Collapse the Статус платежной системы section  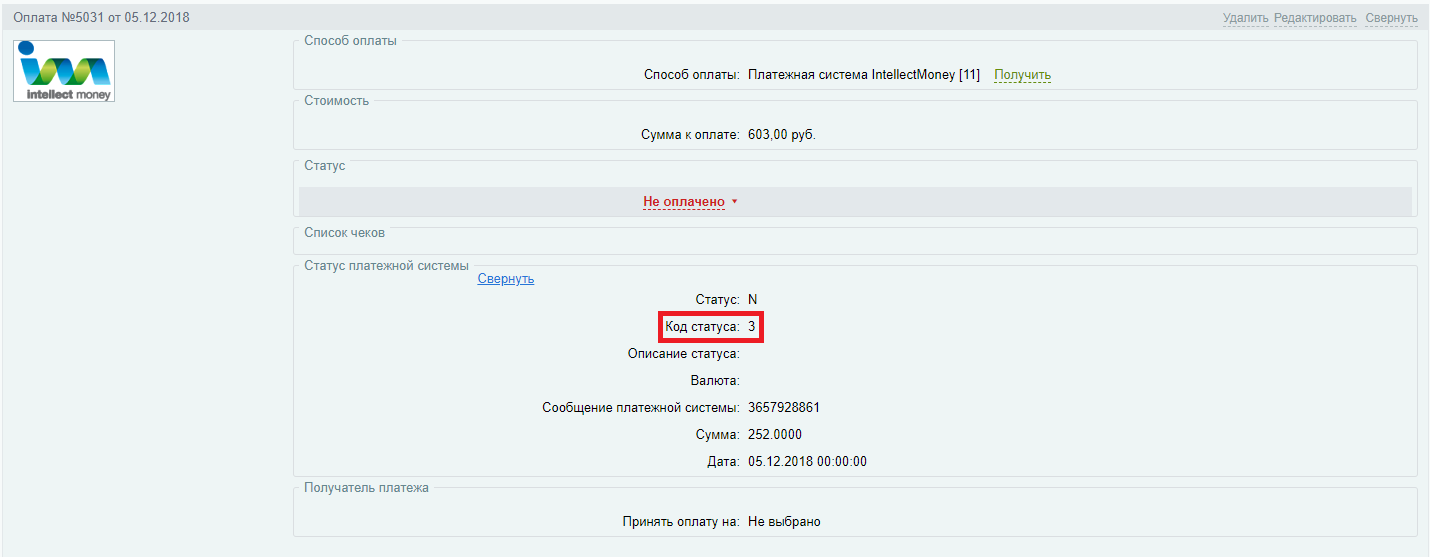coord(505,279)
